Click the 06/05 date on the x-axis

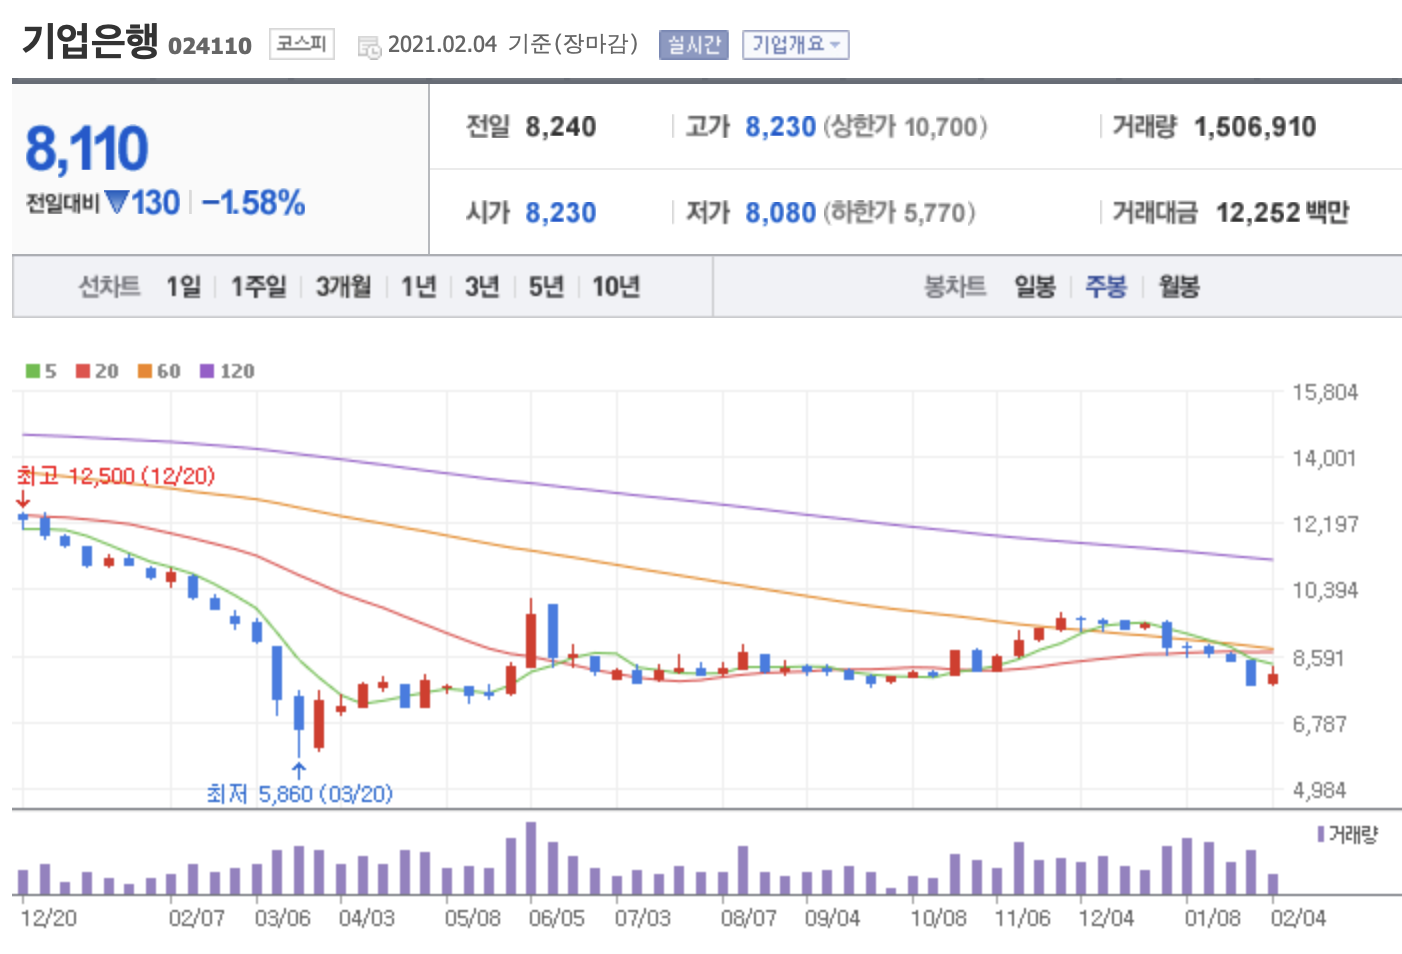point(557,918)
